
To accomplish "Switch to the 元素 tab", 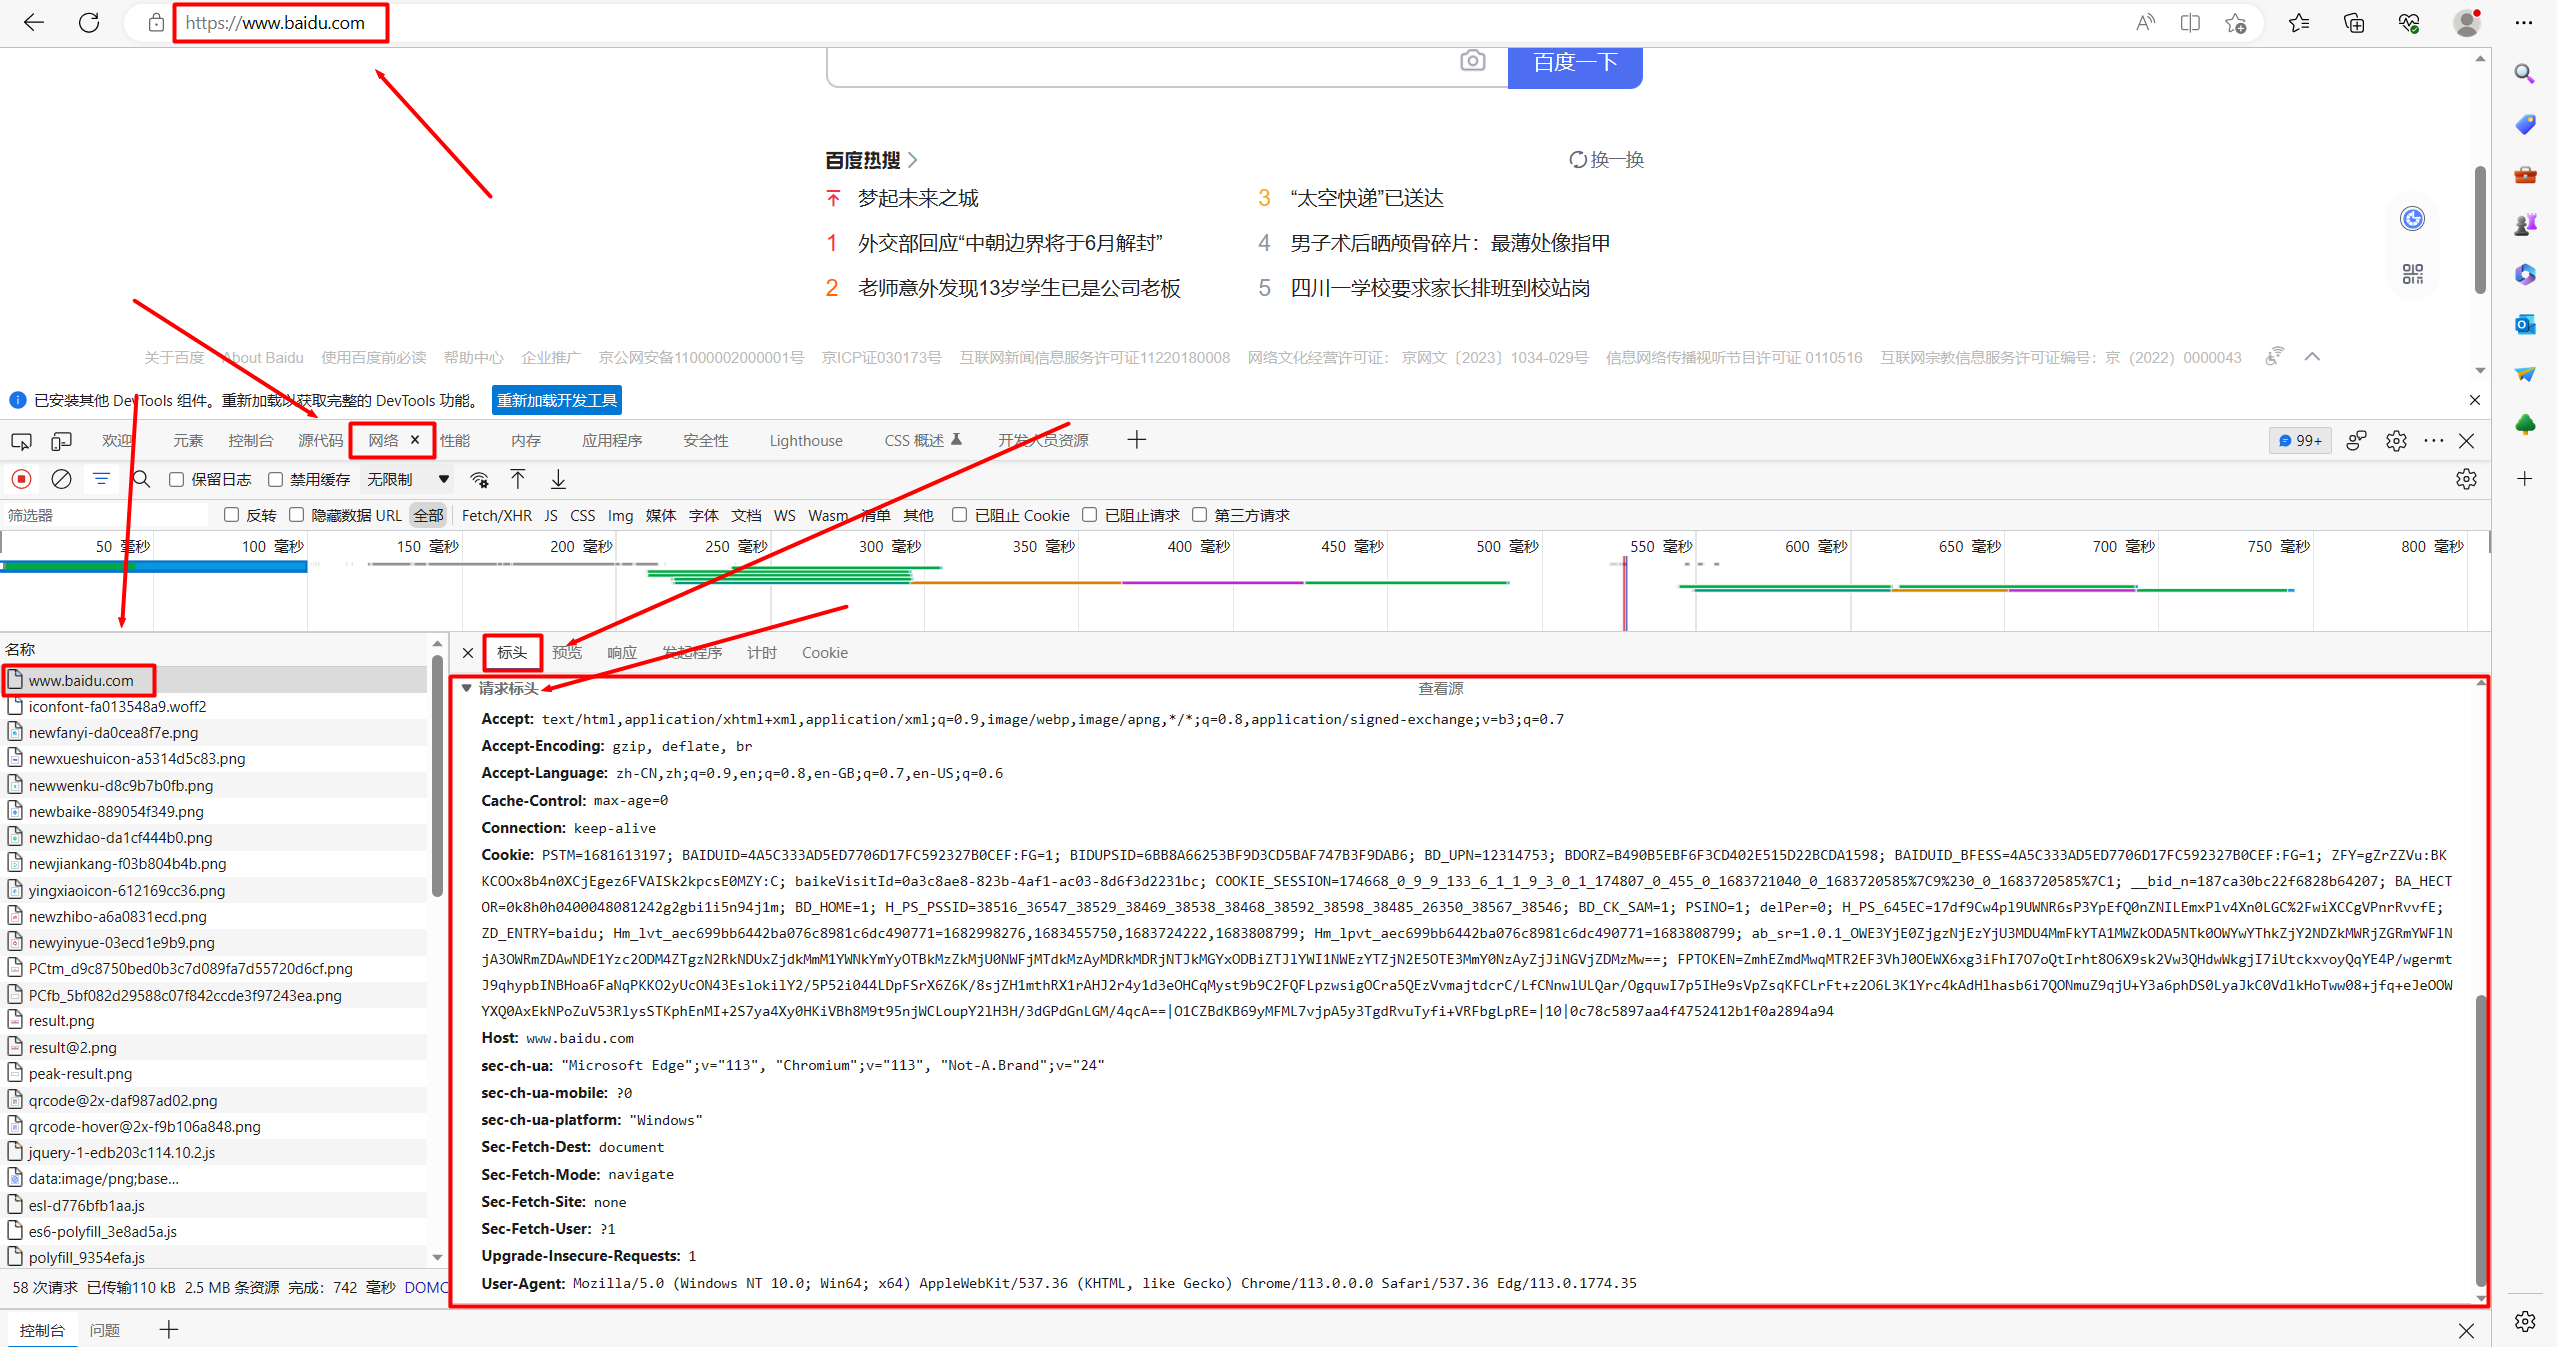I will [188, 441].
